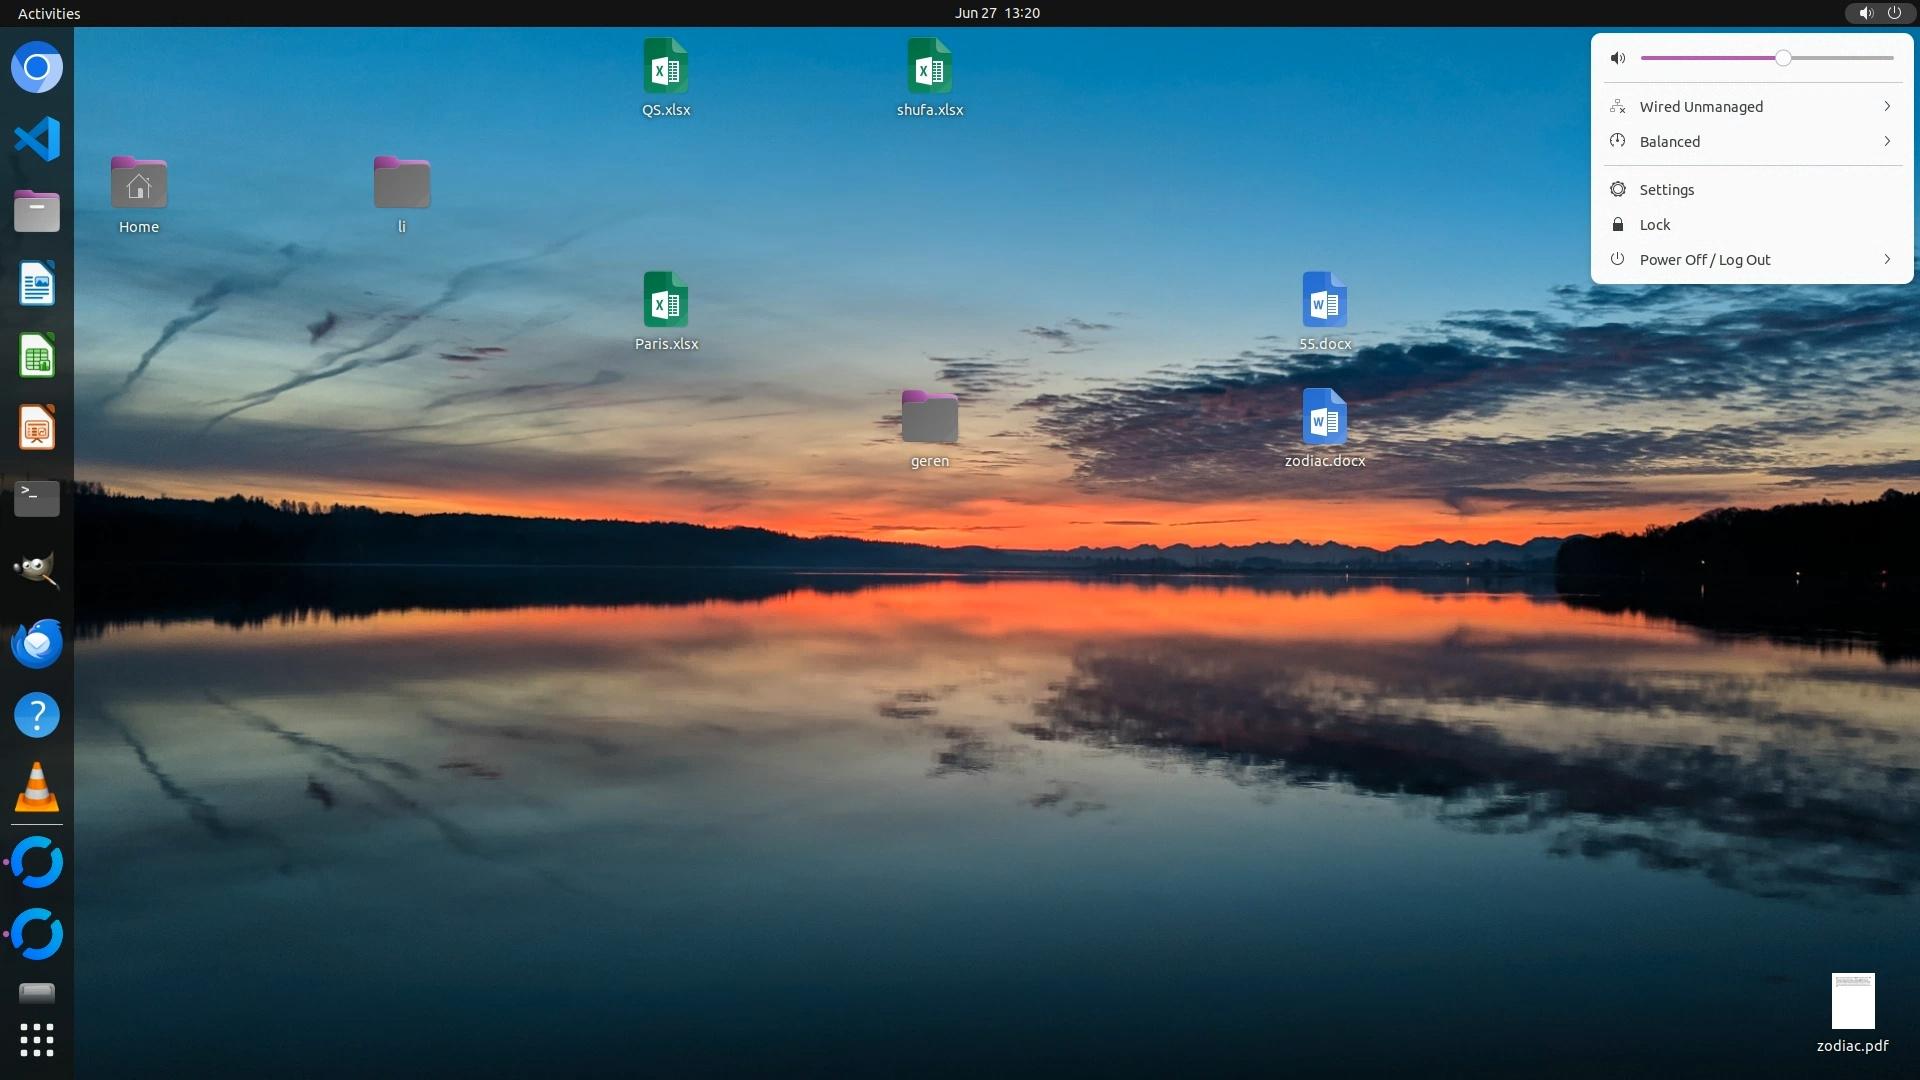Click the date and time clock
This screenshot has width=1920, height=1080.
click(996, 13)
